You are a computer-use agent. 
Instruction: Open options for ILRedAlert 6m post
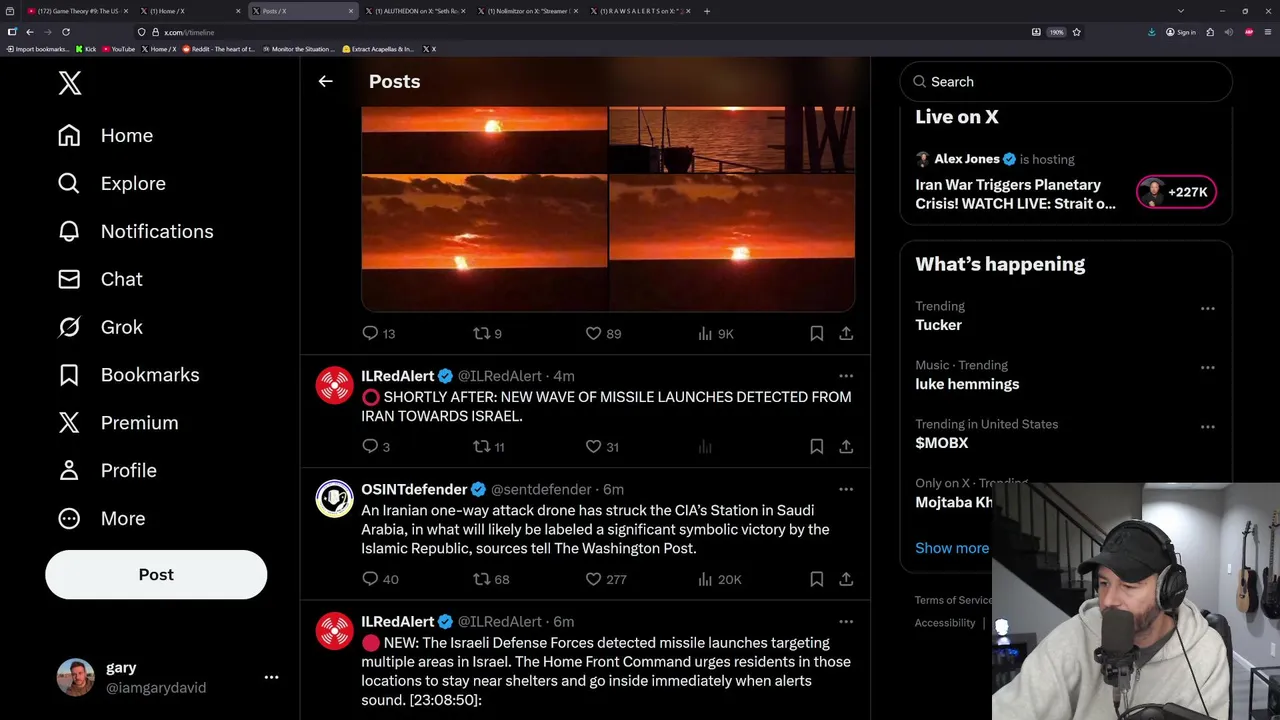tap(846, 622)
